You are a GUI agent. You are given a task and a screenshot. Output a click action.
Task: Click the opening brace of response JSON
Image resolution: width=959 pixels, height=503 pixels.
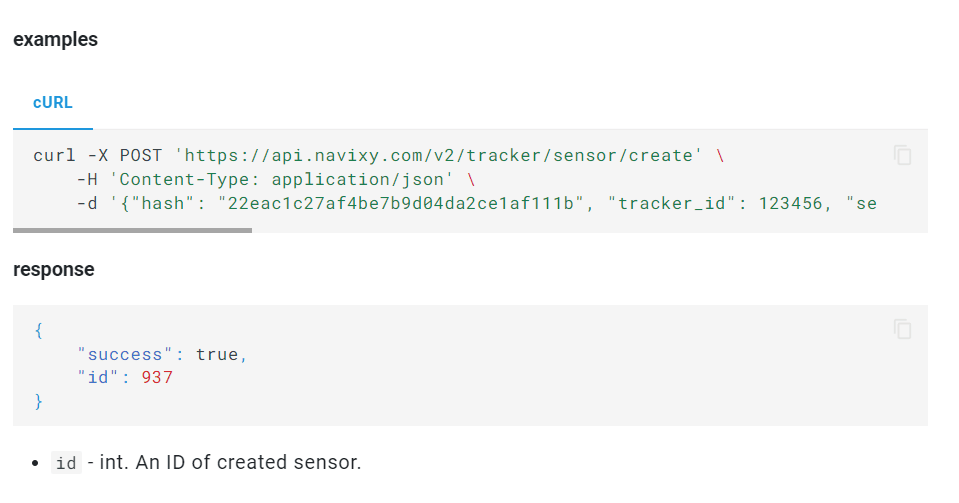tap(39, 330)
